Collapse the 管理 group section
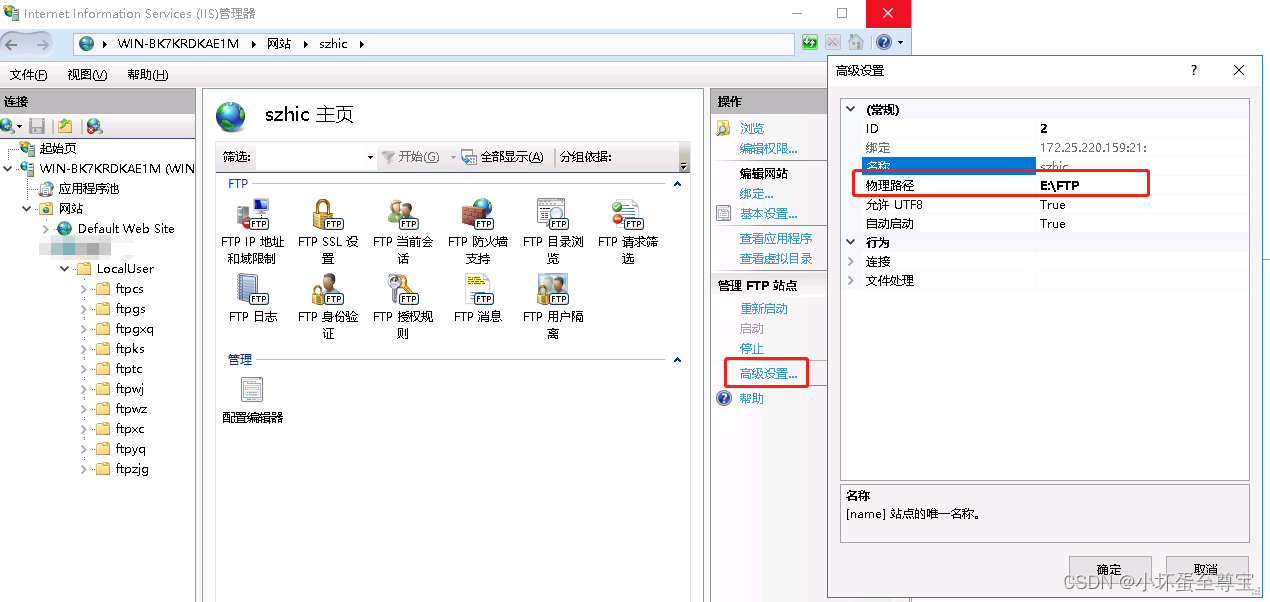1270x602 pixels. pos(677,359)
